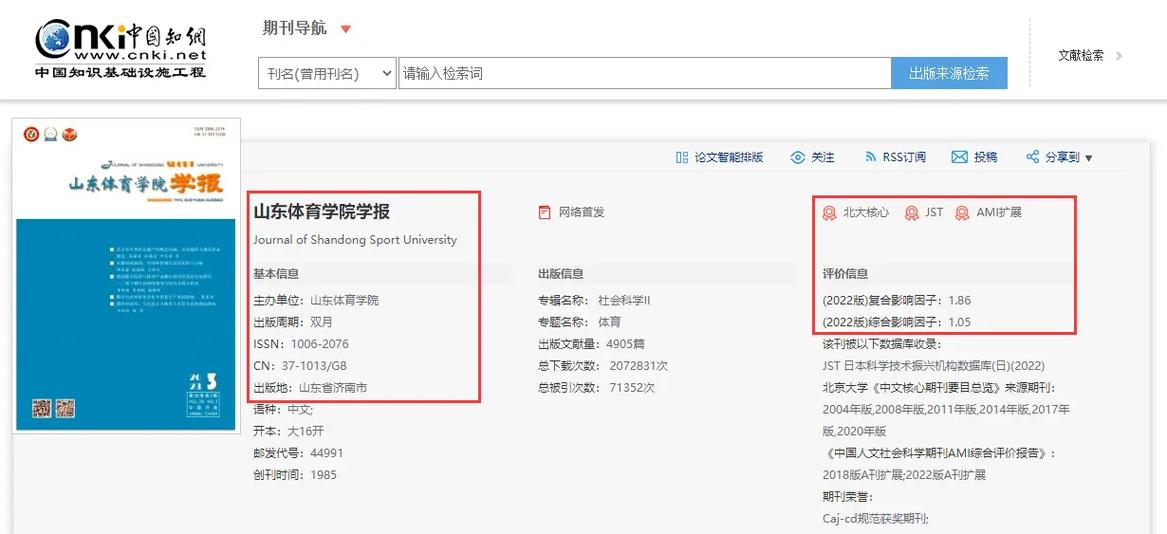Expand the 期刊导航 red dropdown arrow
1167x534 pixels.
[x=345, y=29]
